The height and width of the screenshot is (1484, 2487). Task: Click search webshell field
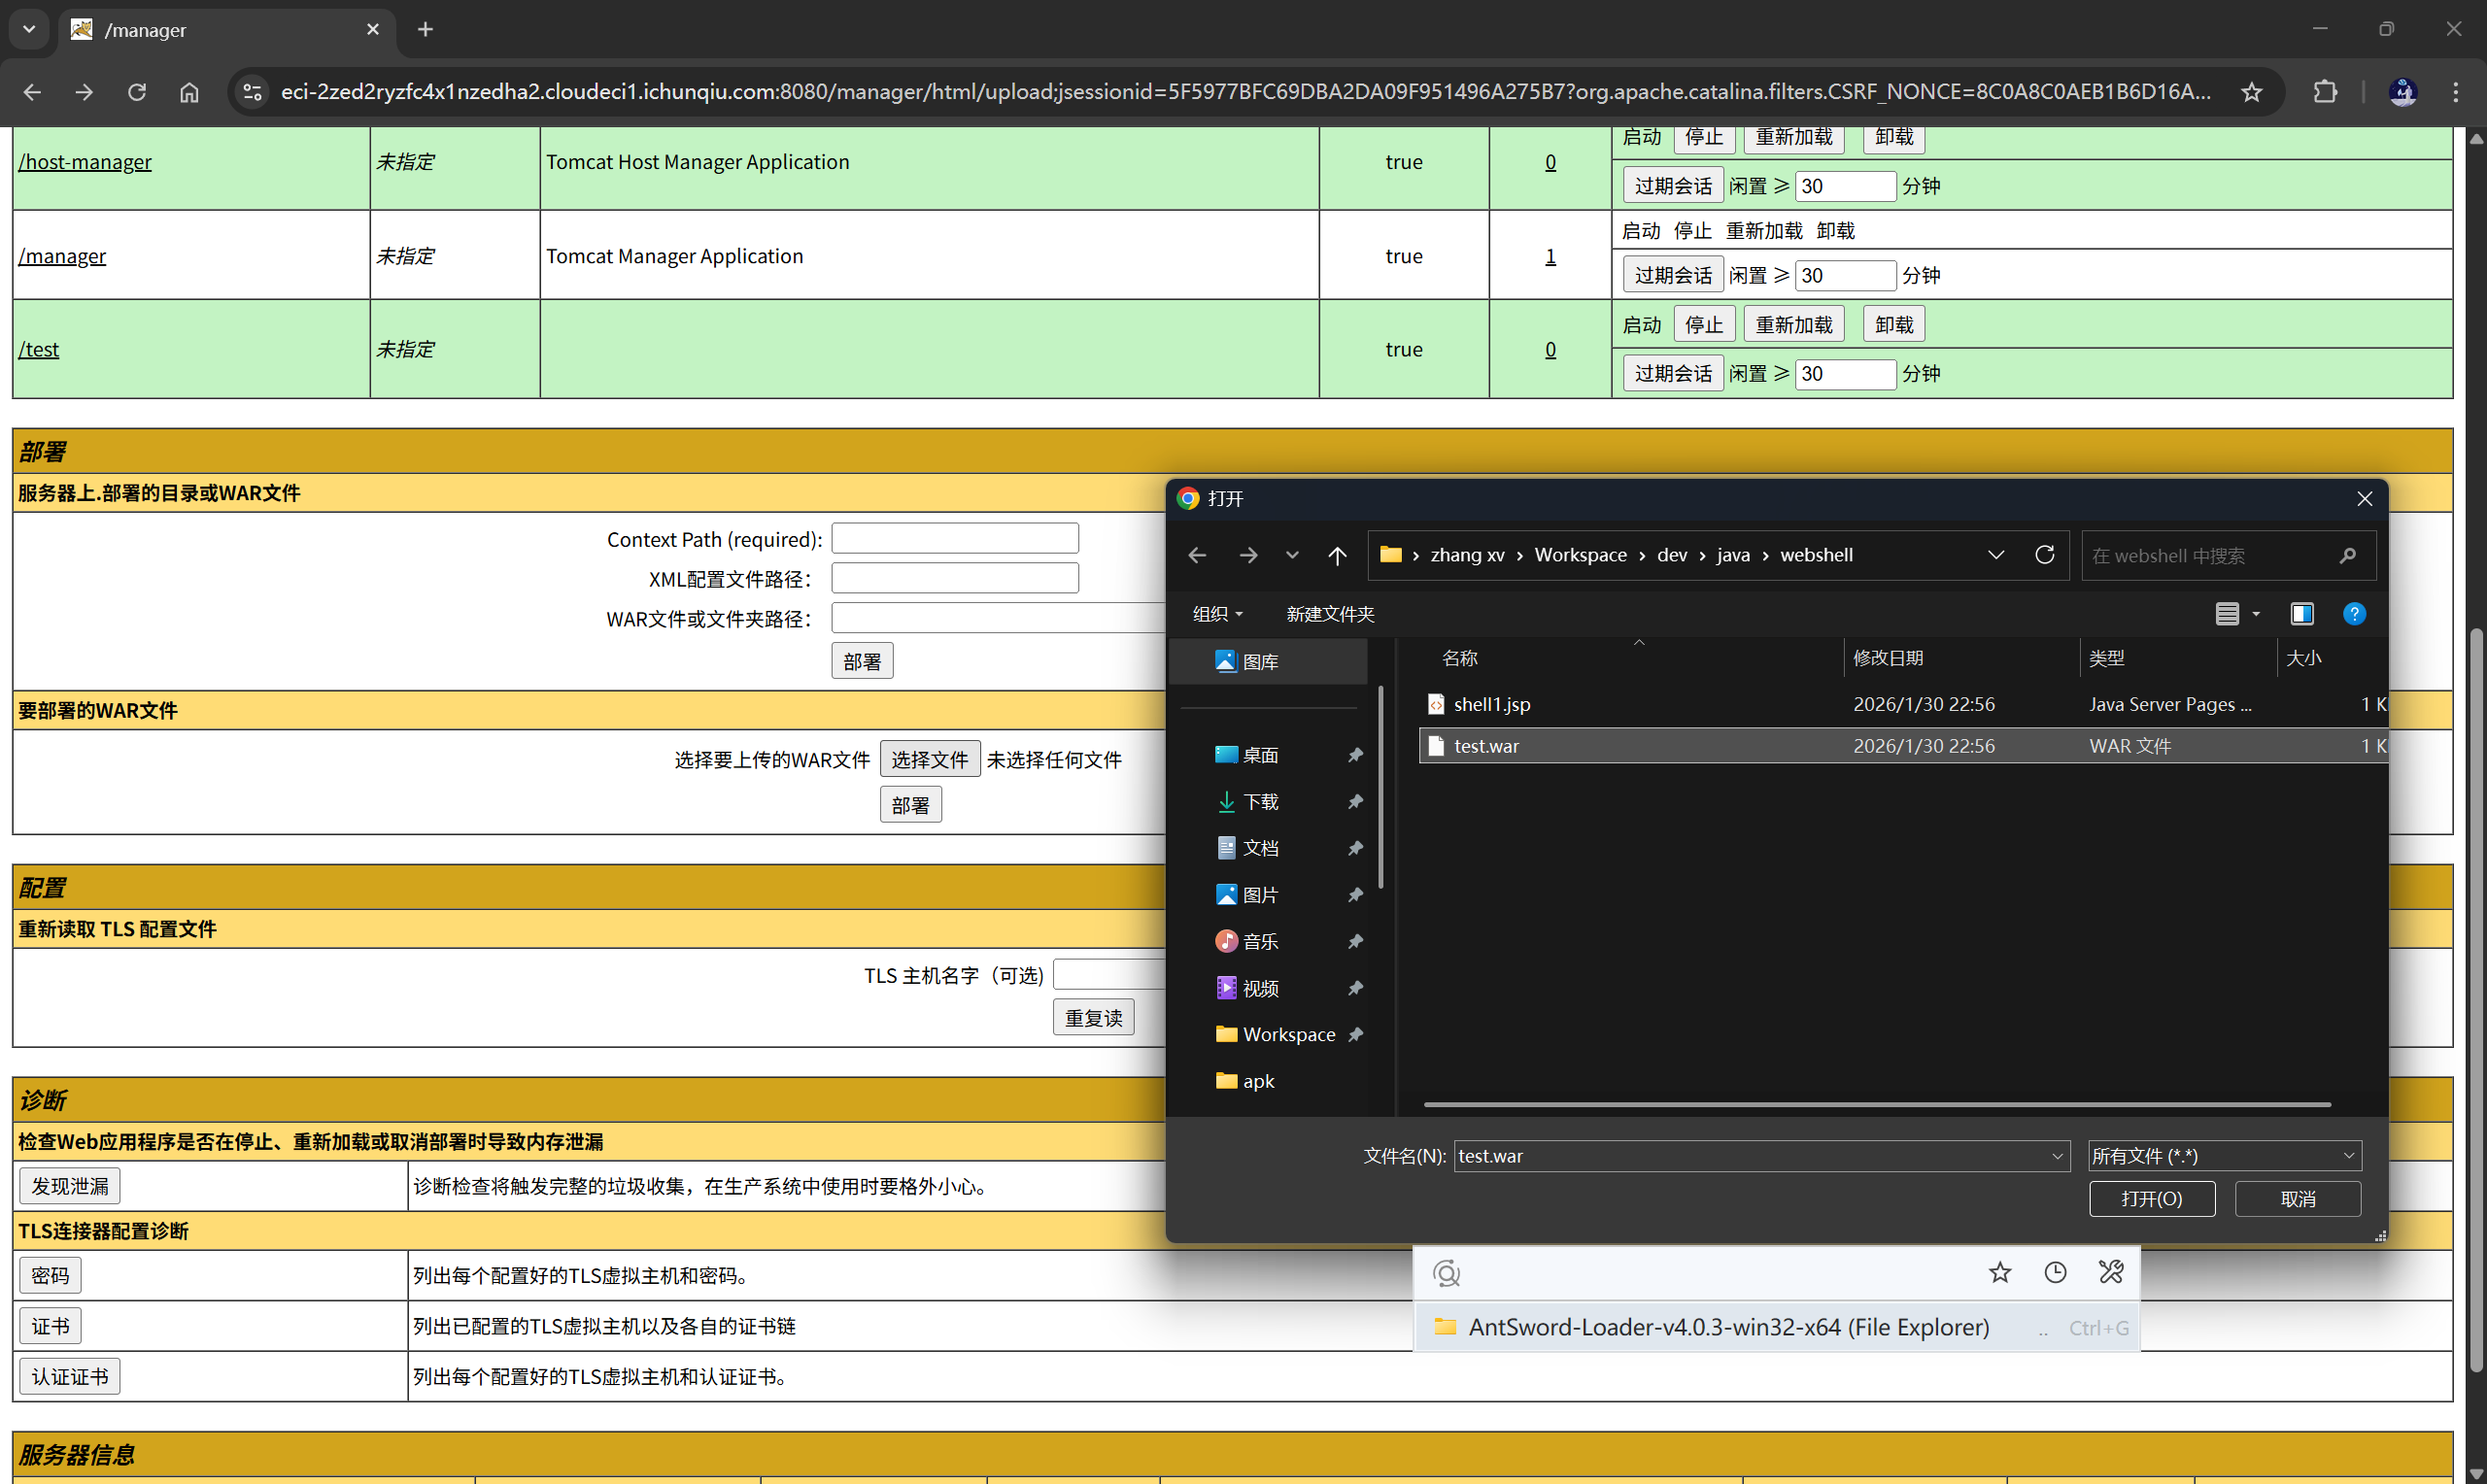coord(2227,555)
